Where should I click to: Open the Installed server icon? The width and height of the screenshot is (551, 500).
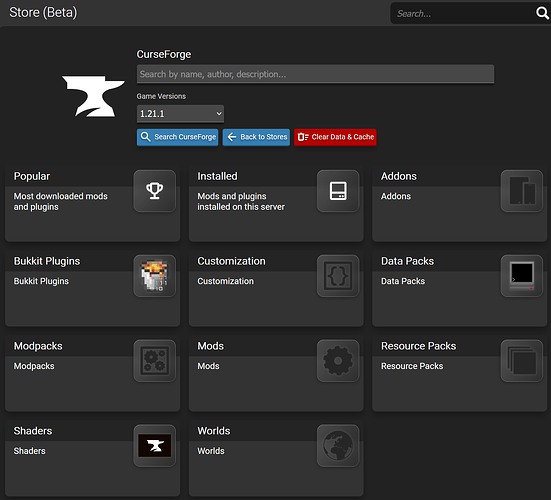[x=338, y=191]
